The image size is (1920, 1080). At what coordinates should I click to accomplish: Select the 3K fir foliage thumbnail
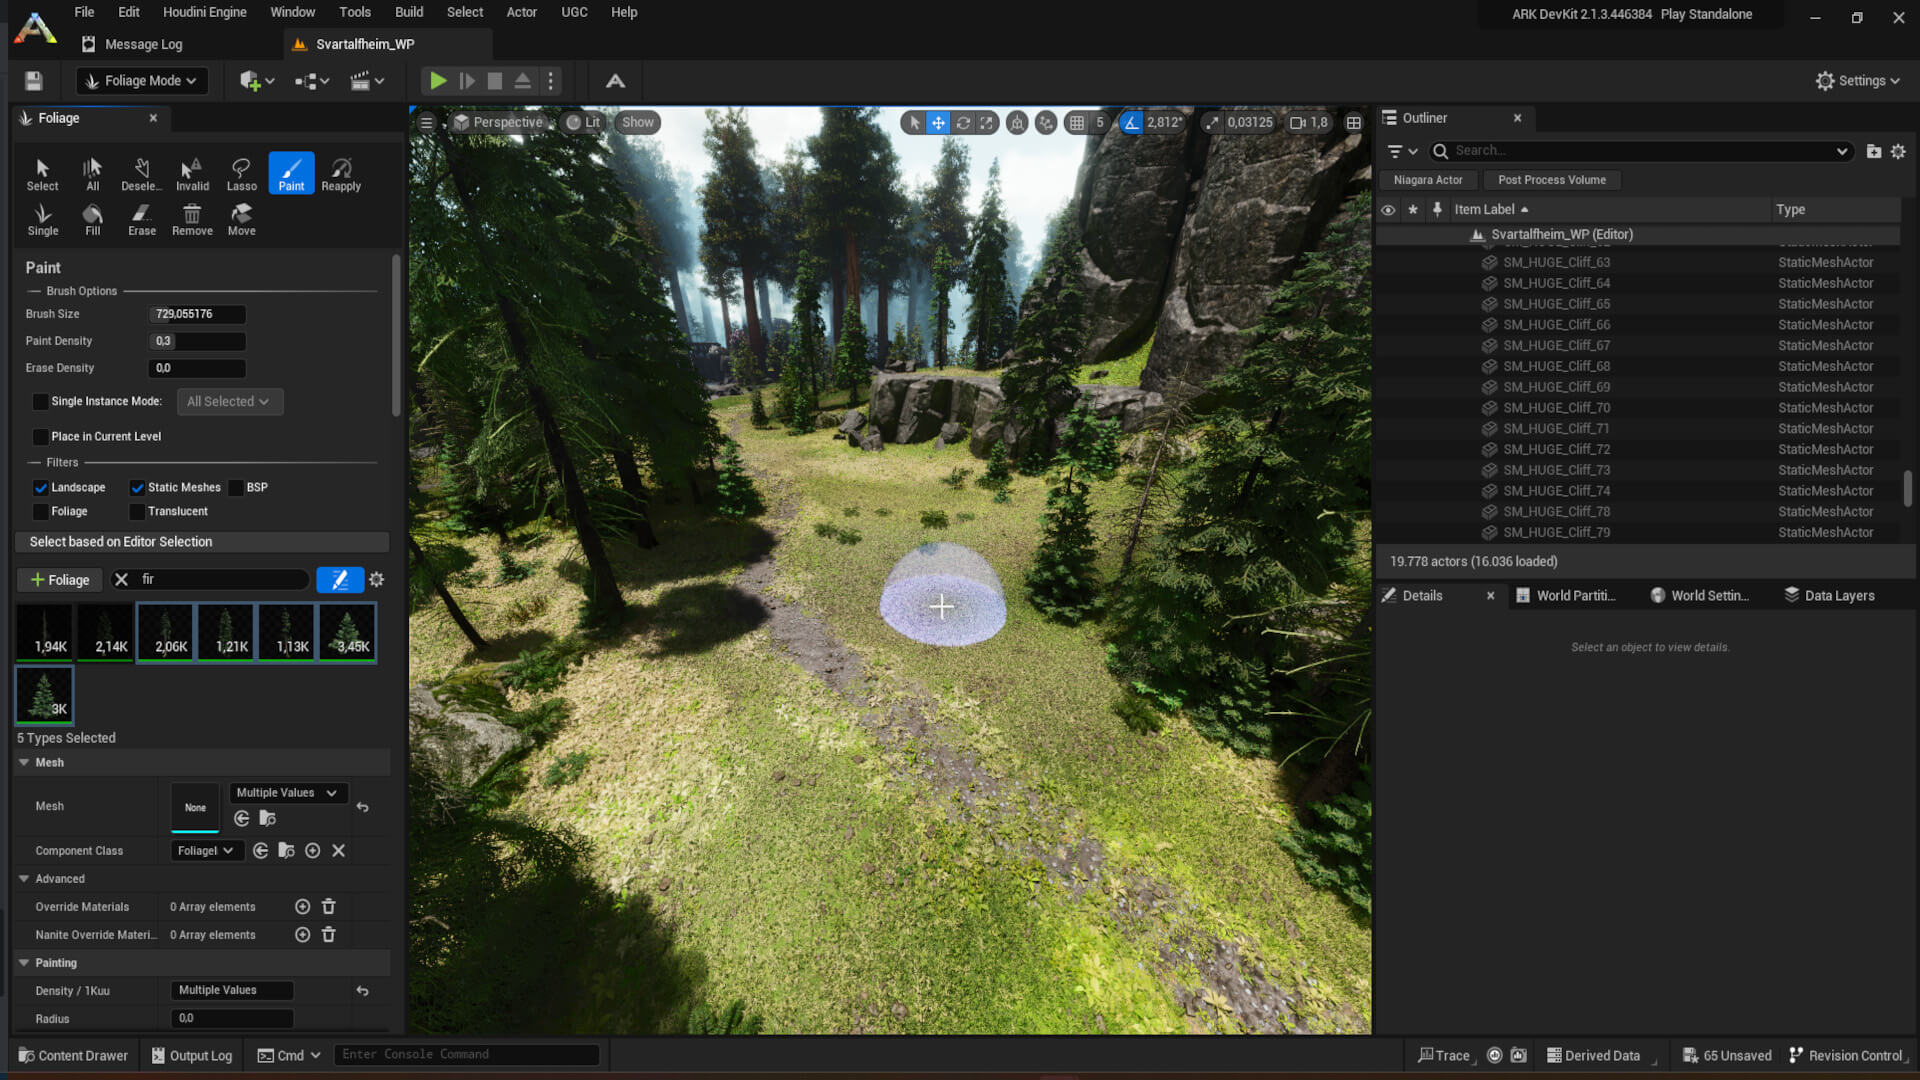(44, 694)
